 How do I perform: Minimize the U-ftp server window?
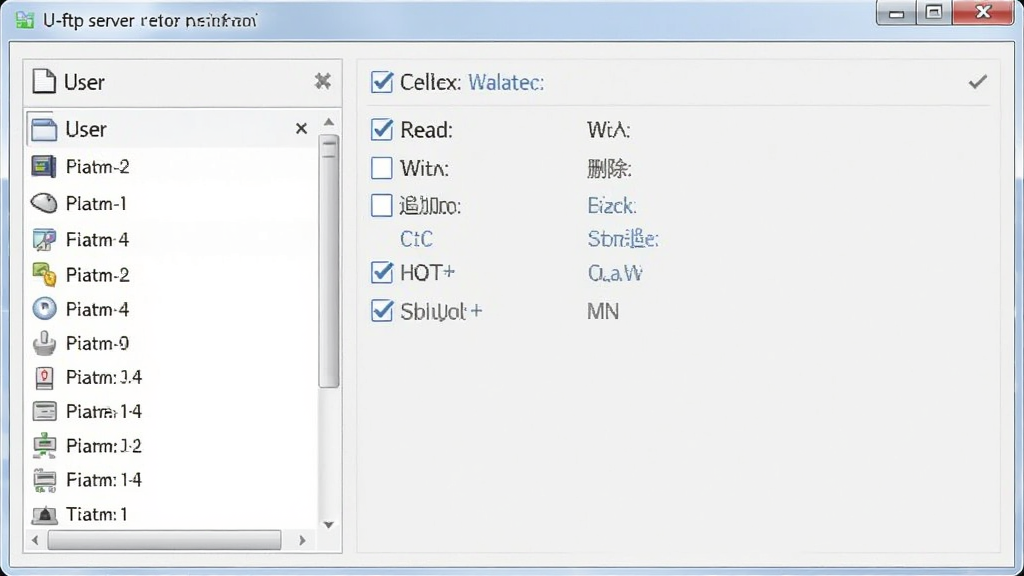[x=897, y=13]
